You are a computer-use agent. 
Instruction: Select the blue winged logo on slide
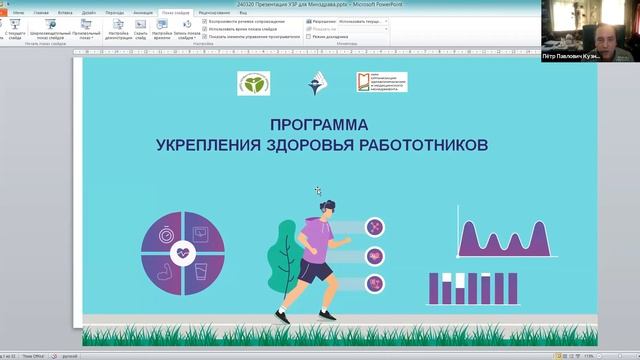pos(318,83)
